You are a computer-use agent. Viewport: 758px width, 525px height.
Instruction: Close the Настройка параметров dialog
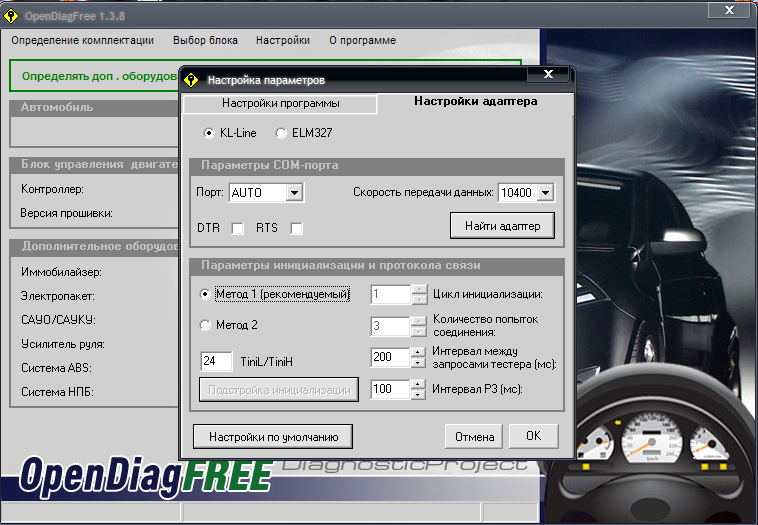[548, 74]
